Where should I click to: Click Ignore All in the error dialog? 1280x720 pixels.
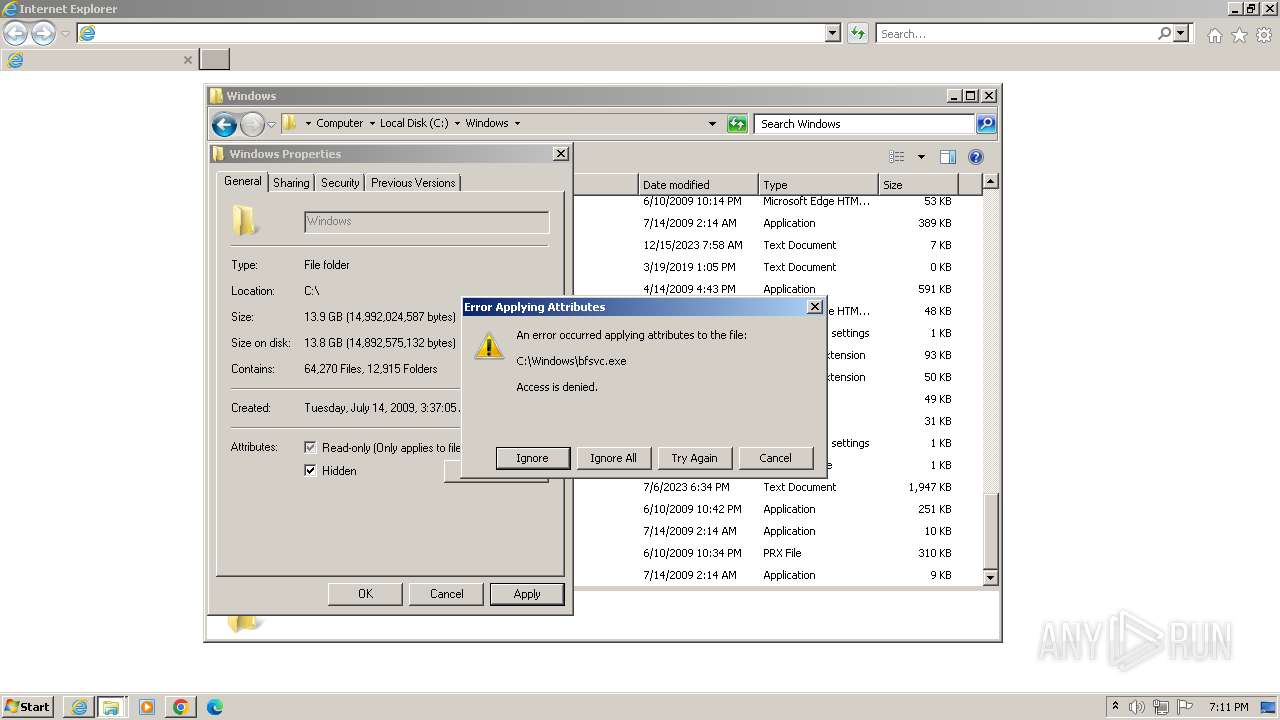pos(613,458)
